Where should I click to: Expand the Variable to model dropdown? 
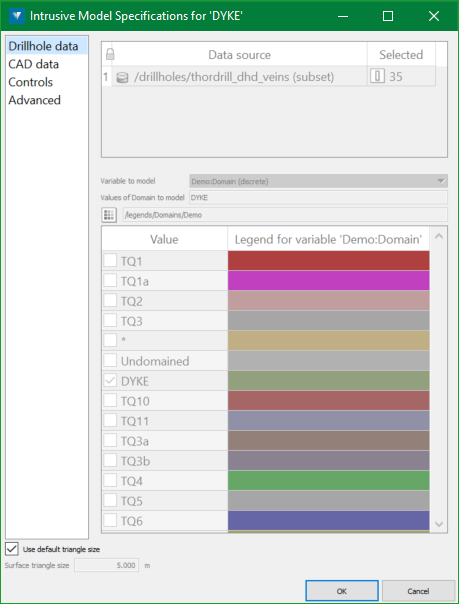coord(318,181)
